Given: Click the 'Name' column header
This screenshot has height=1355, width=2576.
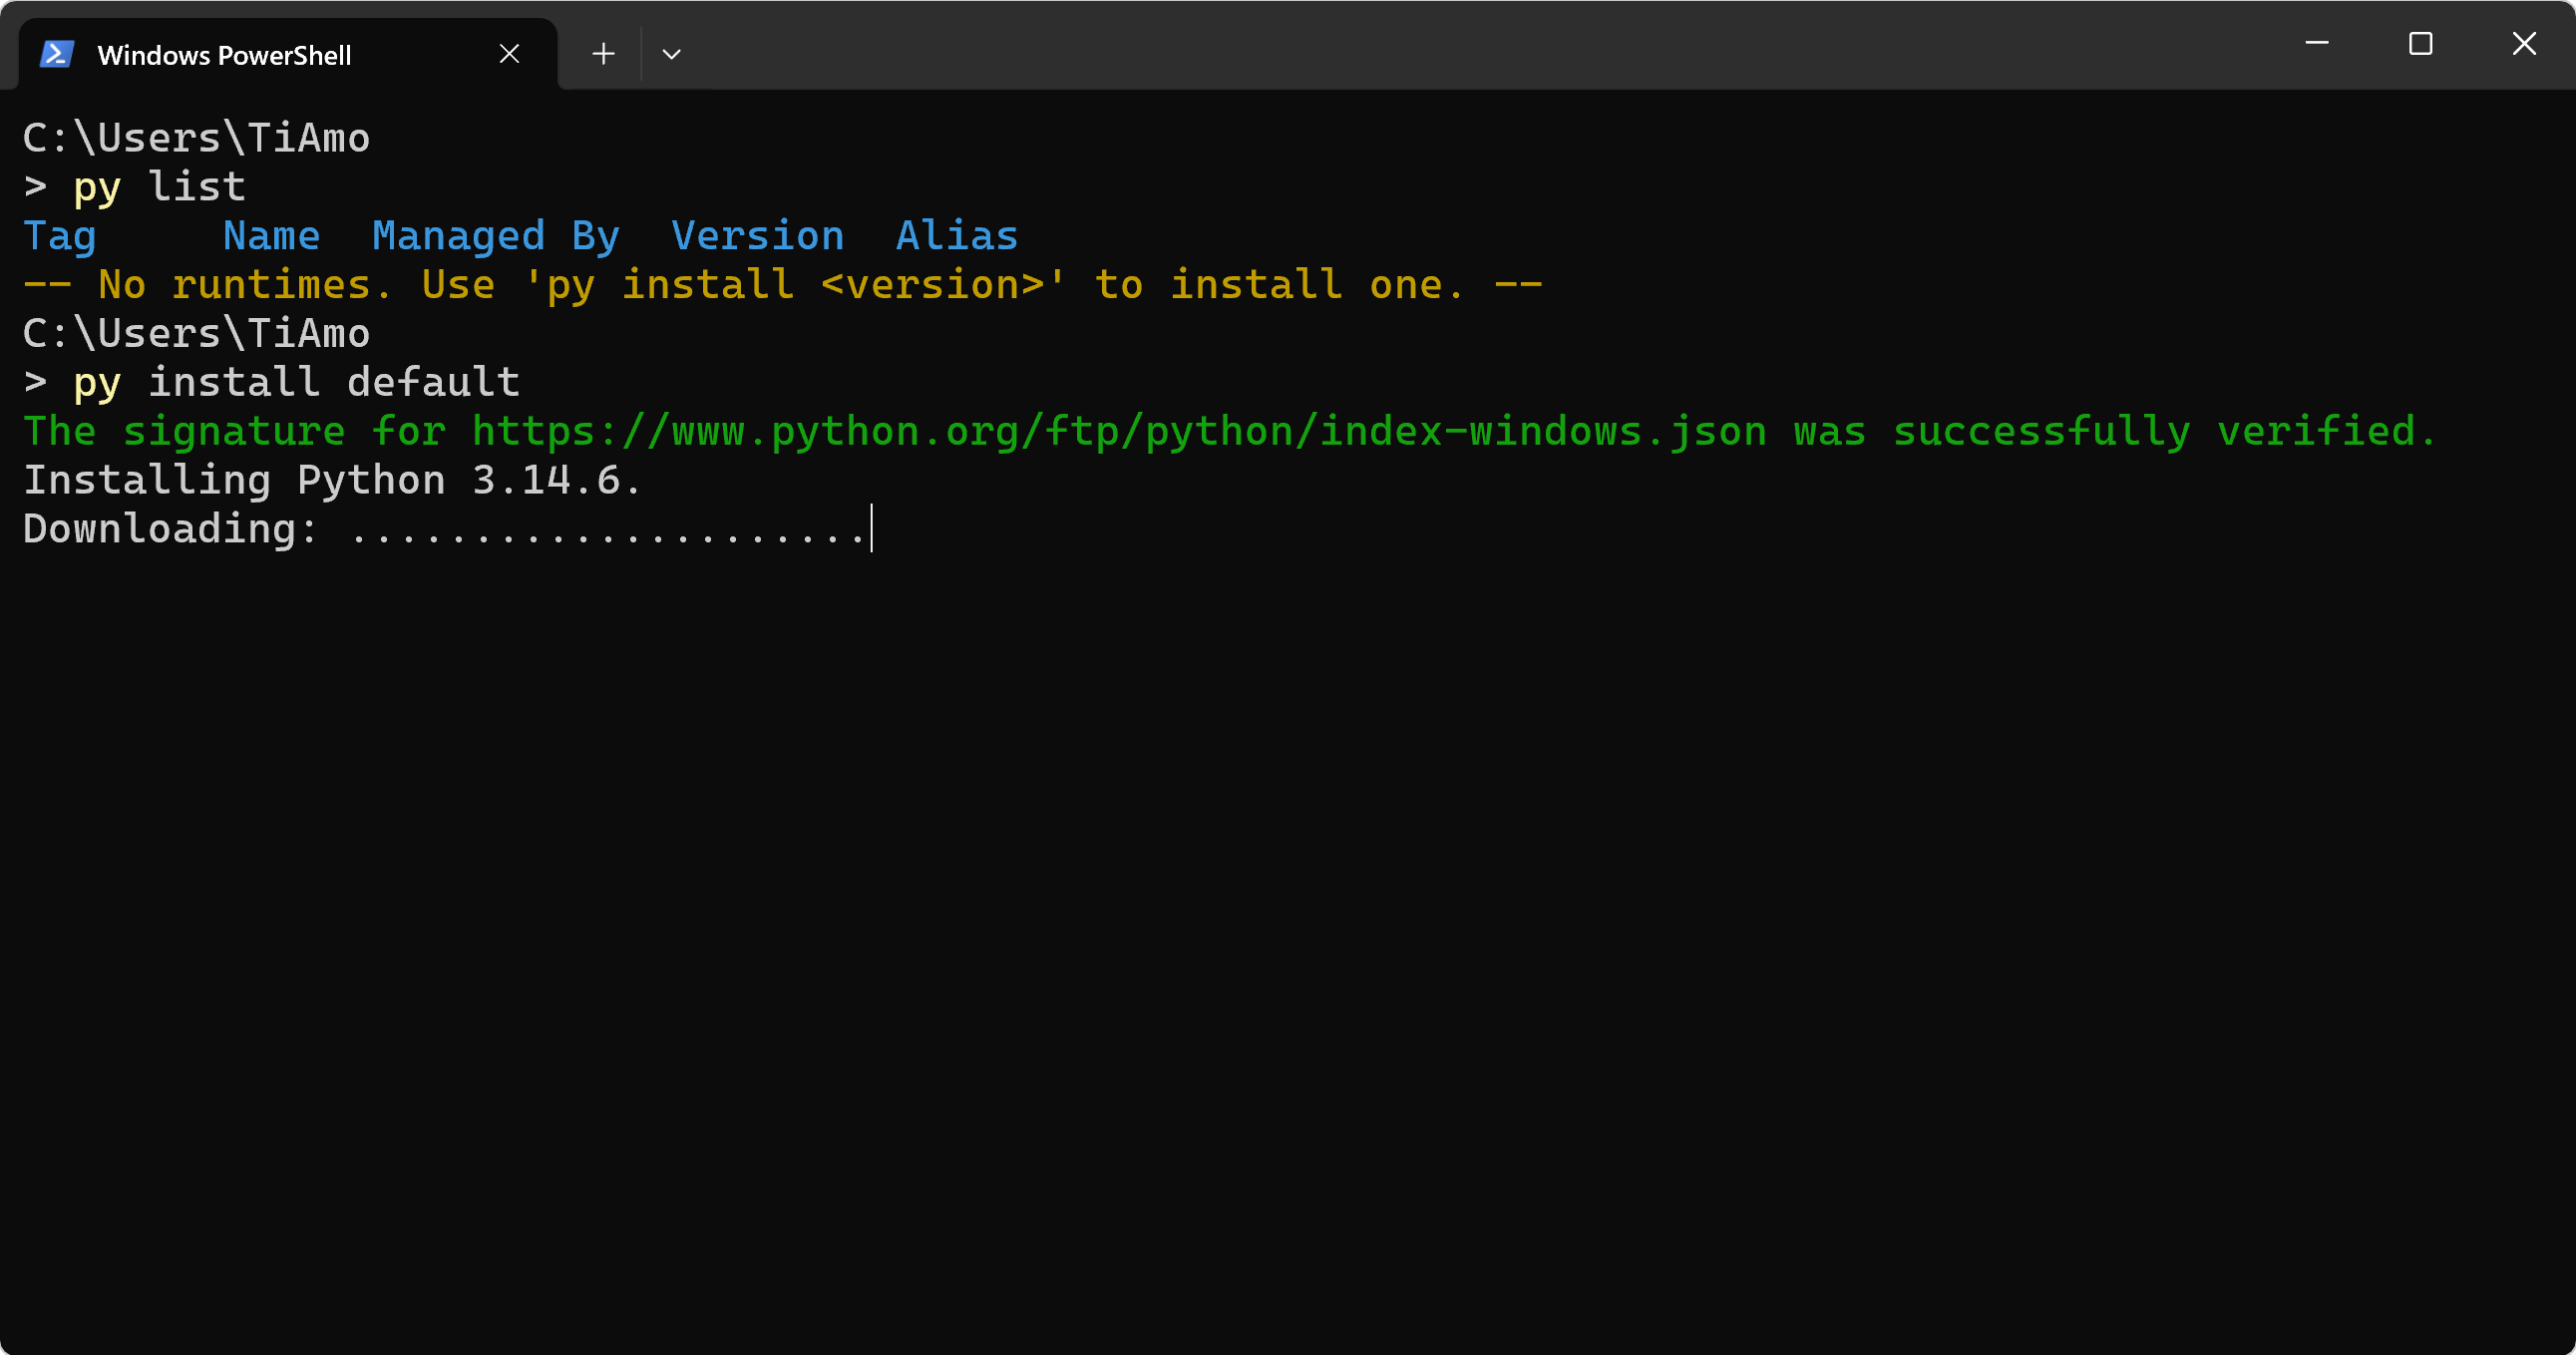Looking at the screenshot, I should [272, 236].
